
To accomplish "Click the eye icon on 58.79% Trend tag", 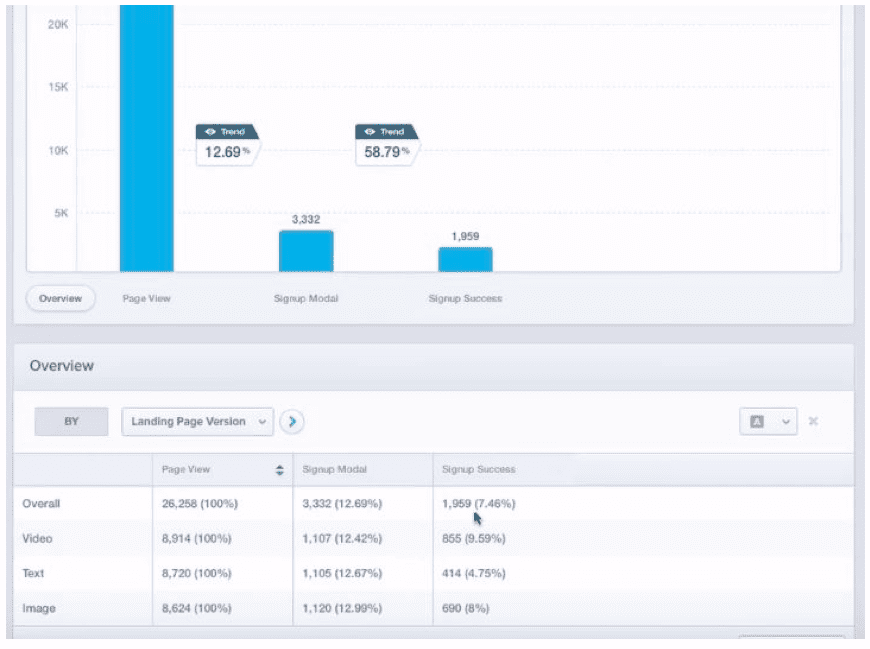I will (x=370, y=131).
